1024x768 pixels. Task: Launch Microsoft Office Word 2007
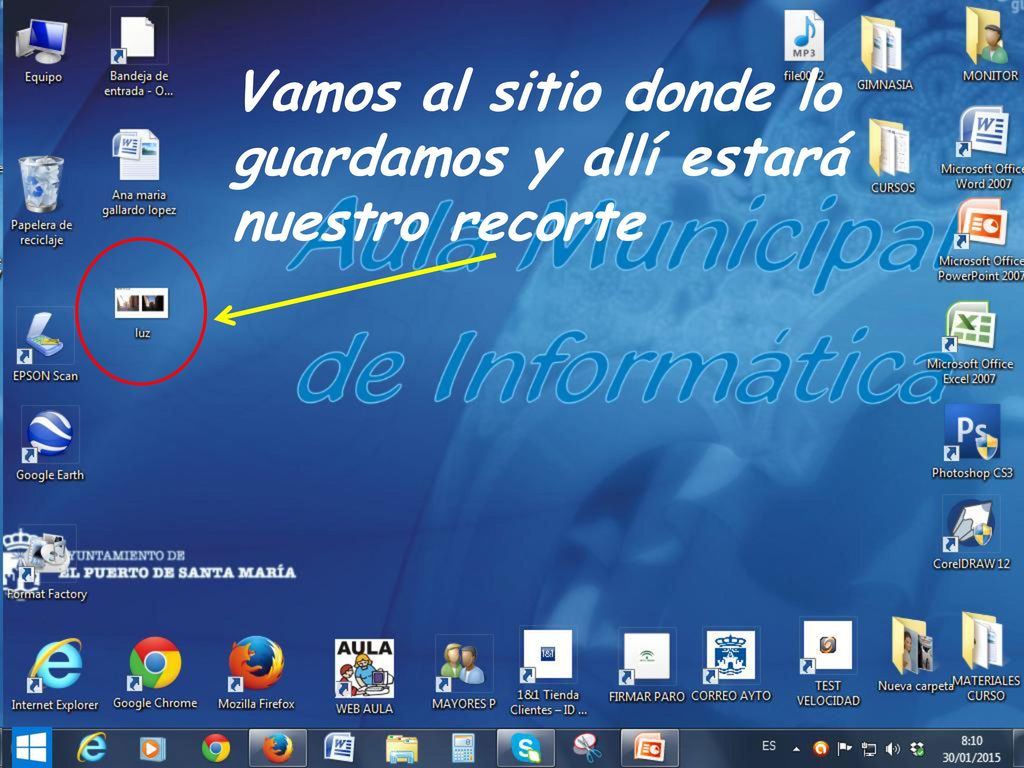pyautogui.click(x=983, y=150)
